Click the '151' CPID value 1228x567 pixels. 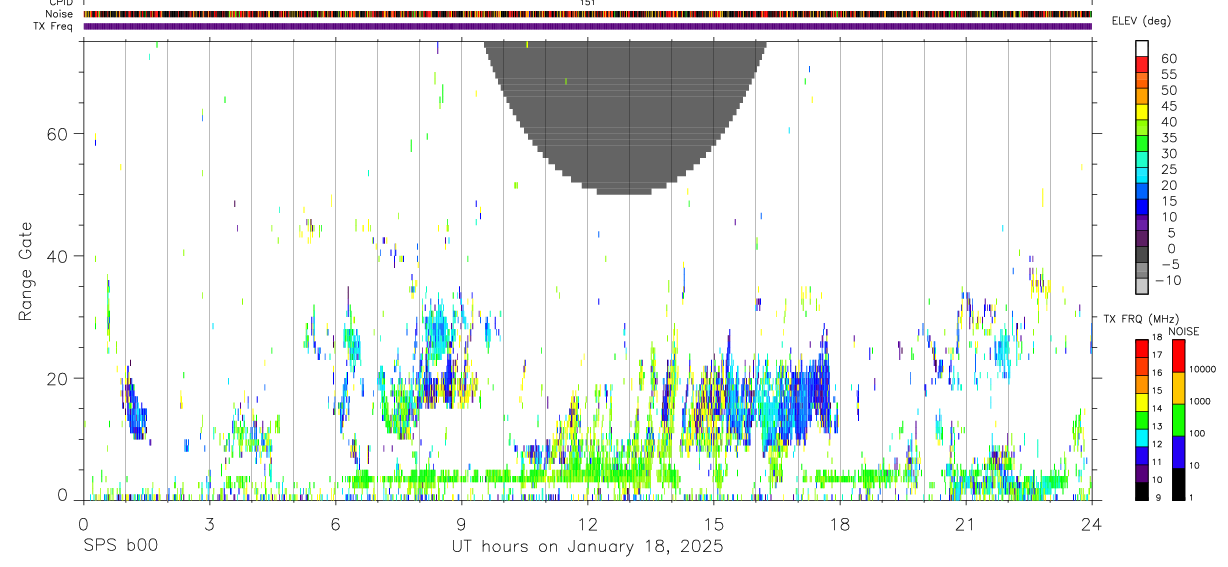pyautogui.click(x=588, y=3)
